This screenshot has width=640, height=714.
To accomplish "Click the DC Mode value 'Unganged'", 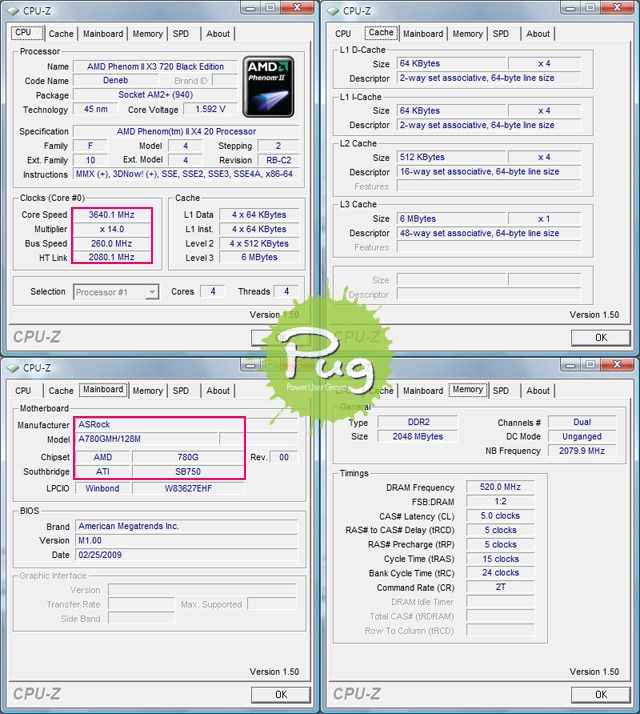I will click(582, 437).
